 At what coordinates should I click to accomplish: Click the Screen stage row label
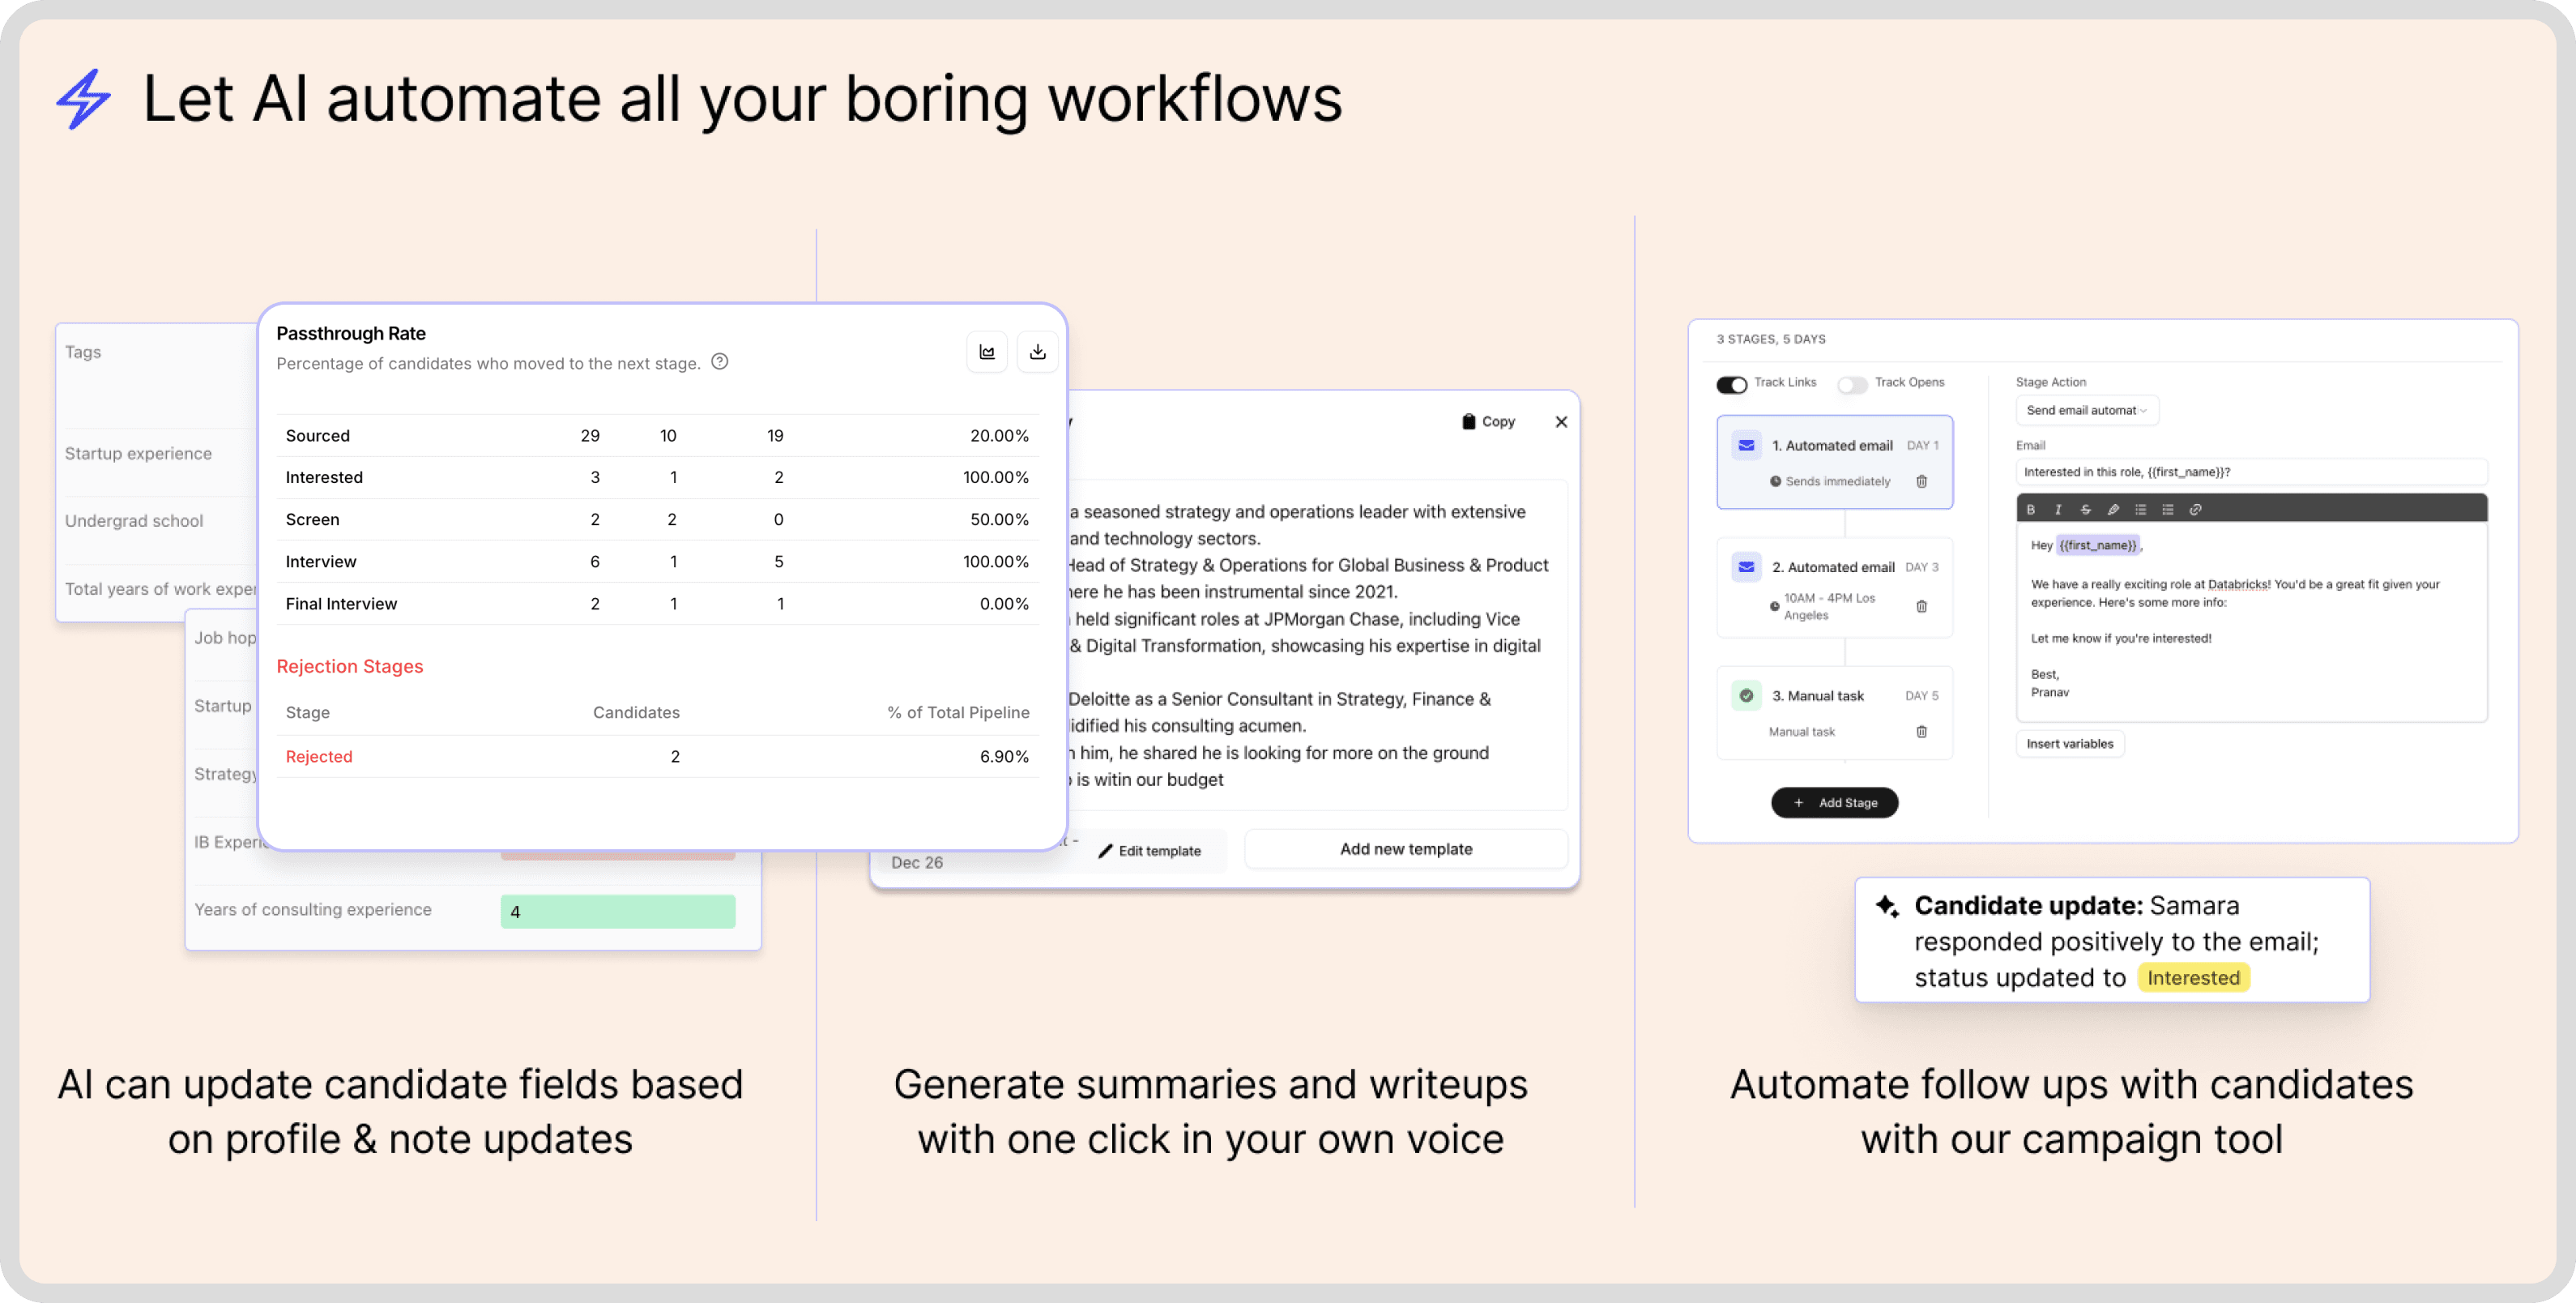click(x=312, y=519)
